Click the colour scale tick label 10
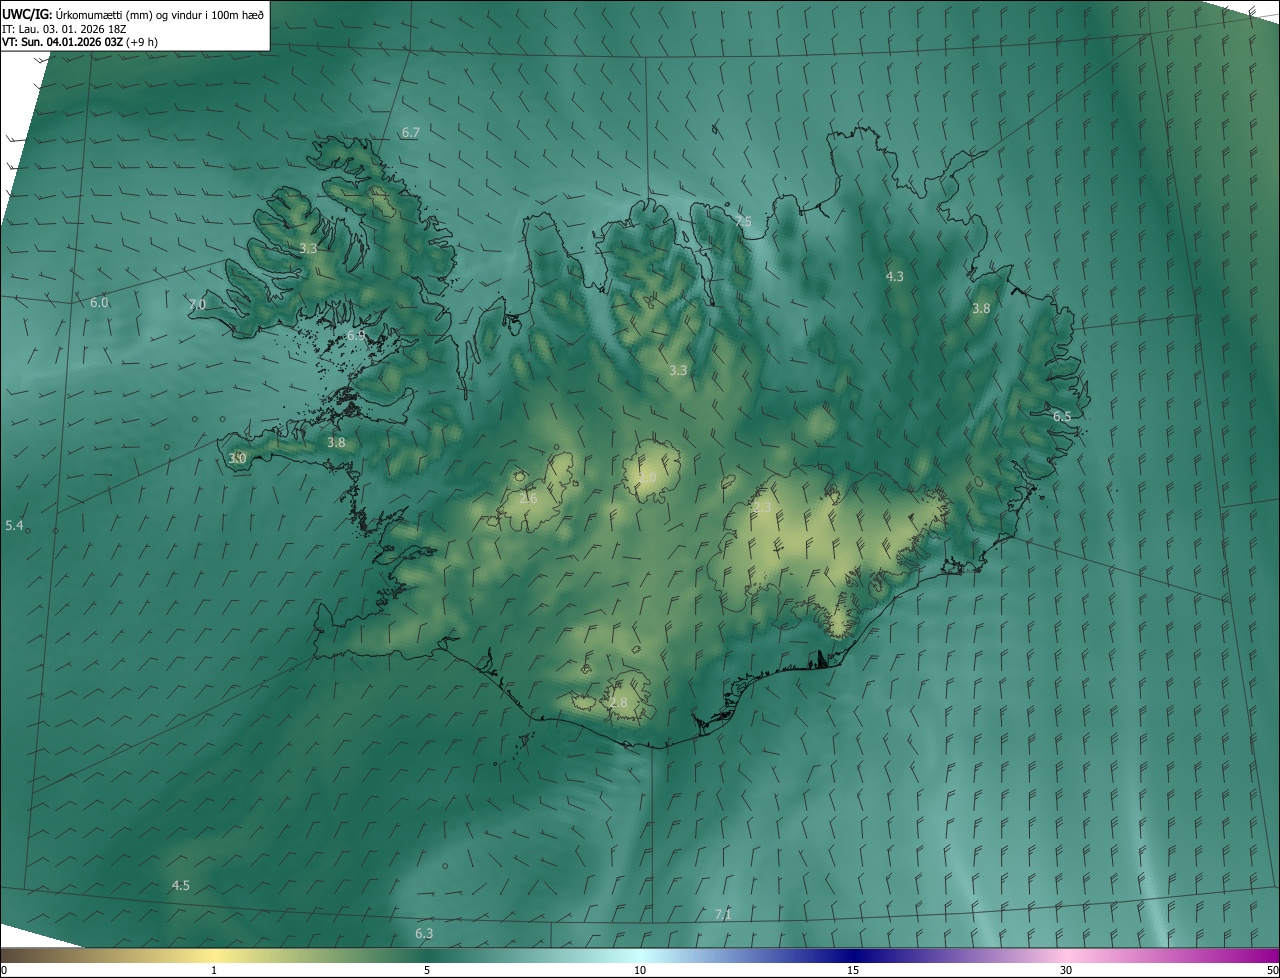Image resolution: width=1280 pixels, height=978 pixels. (640, 970)
